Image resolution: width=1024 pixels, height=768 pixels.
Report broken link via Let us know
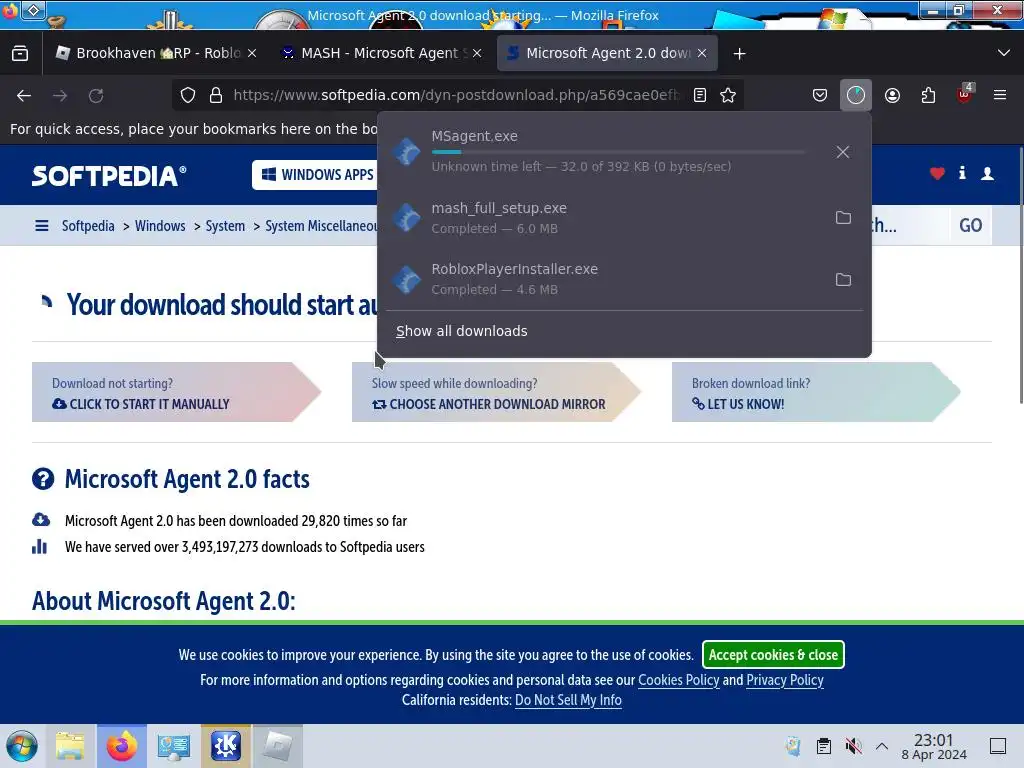pos(816,392)
